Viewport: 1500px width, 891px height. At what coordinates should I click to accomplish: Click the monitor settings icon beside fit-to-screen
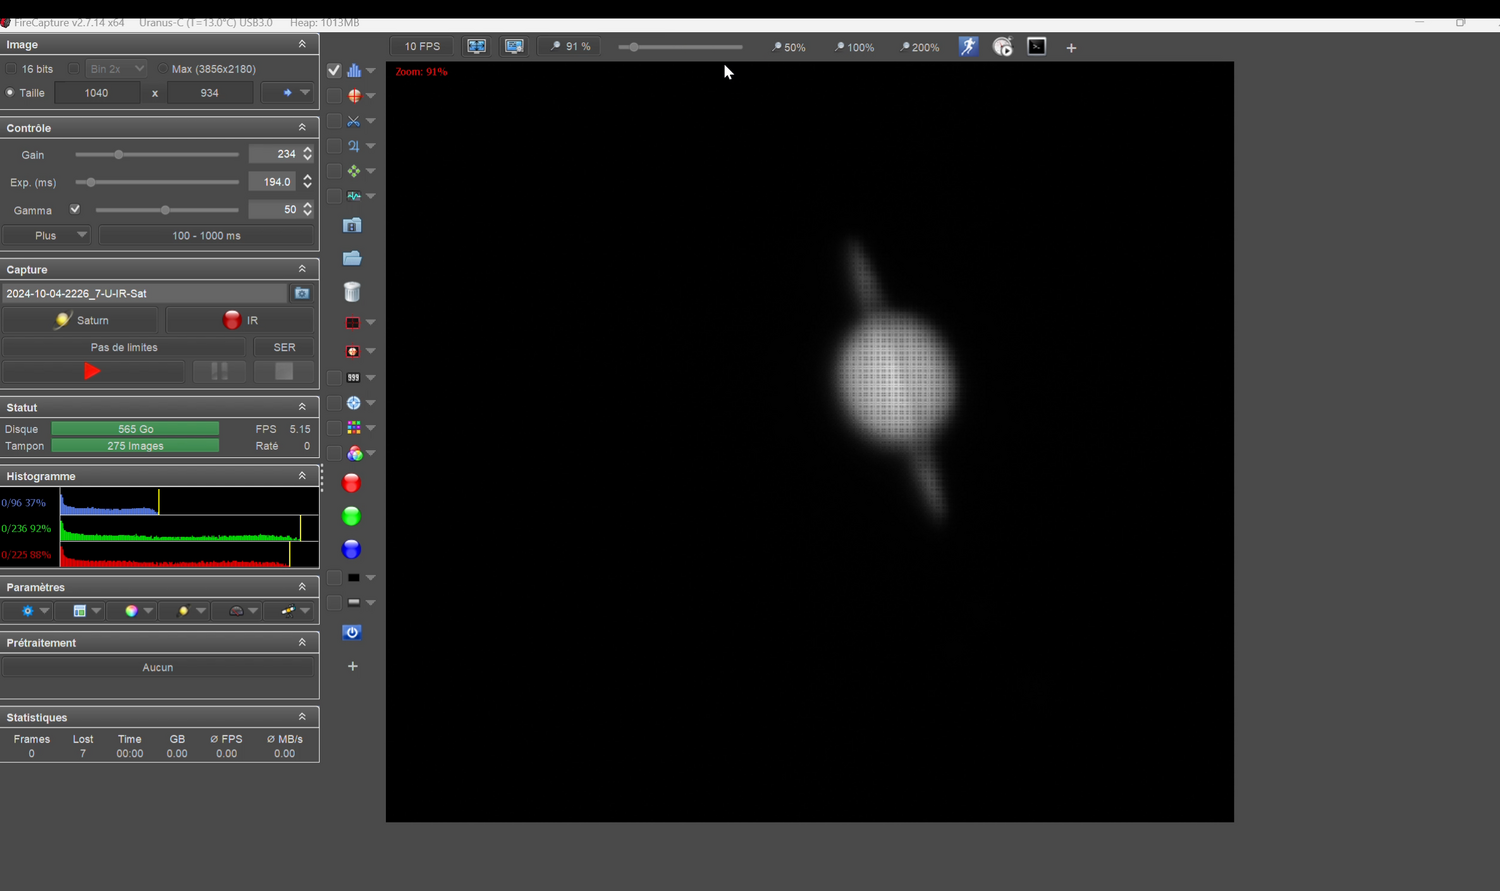coord(514,47)
